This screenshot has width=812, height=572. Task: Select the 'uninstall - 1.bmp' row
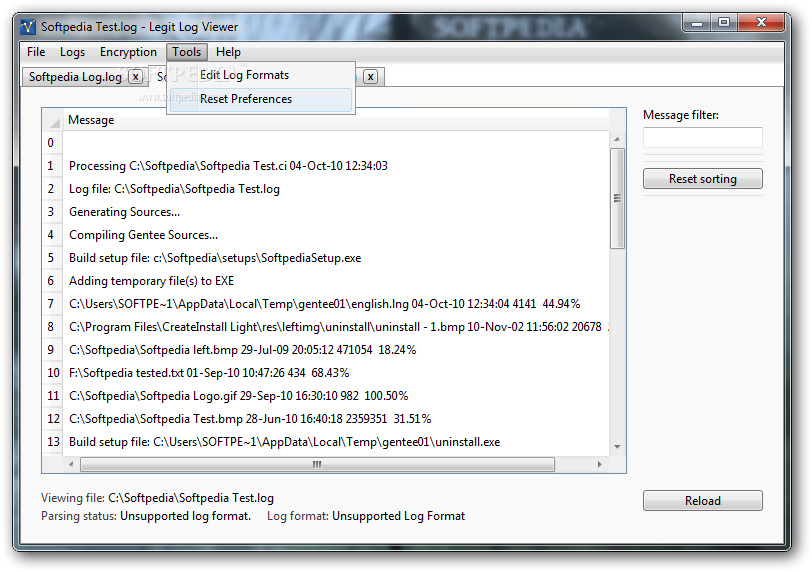coord(336,327)
